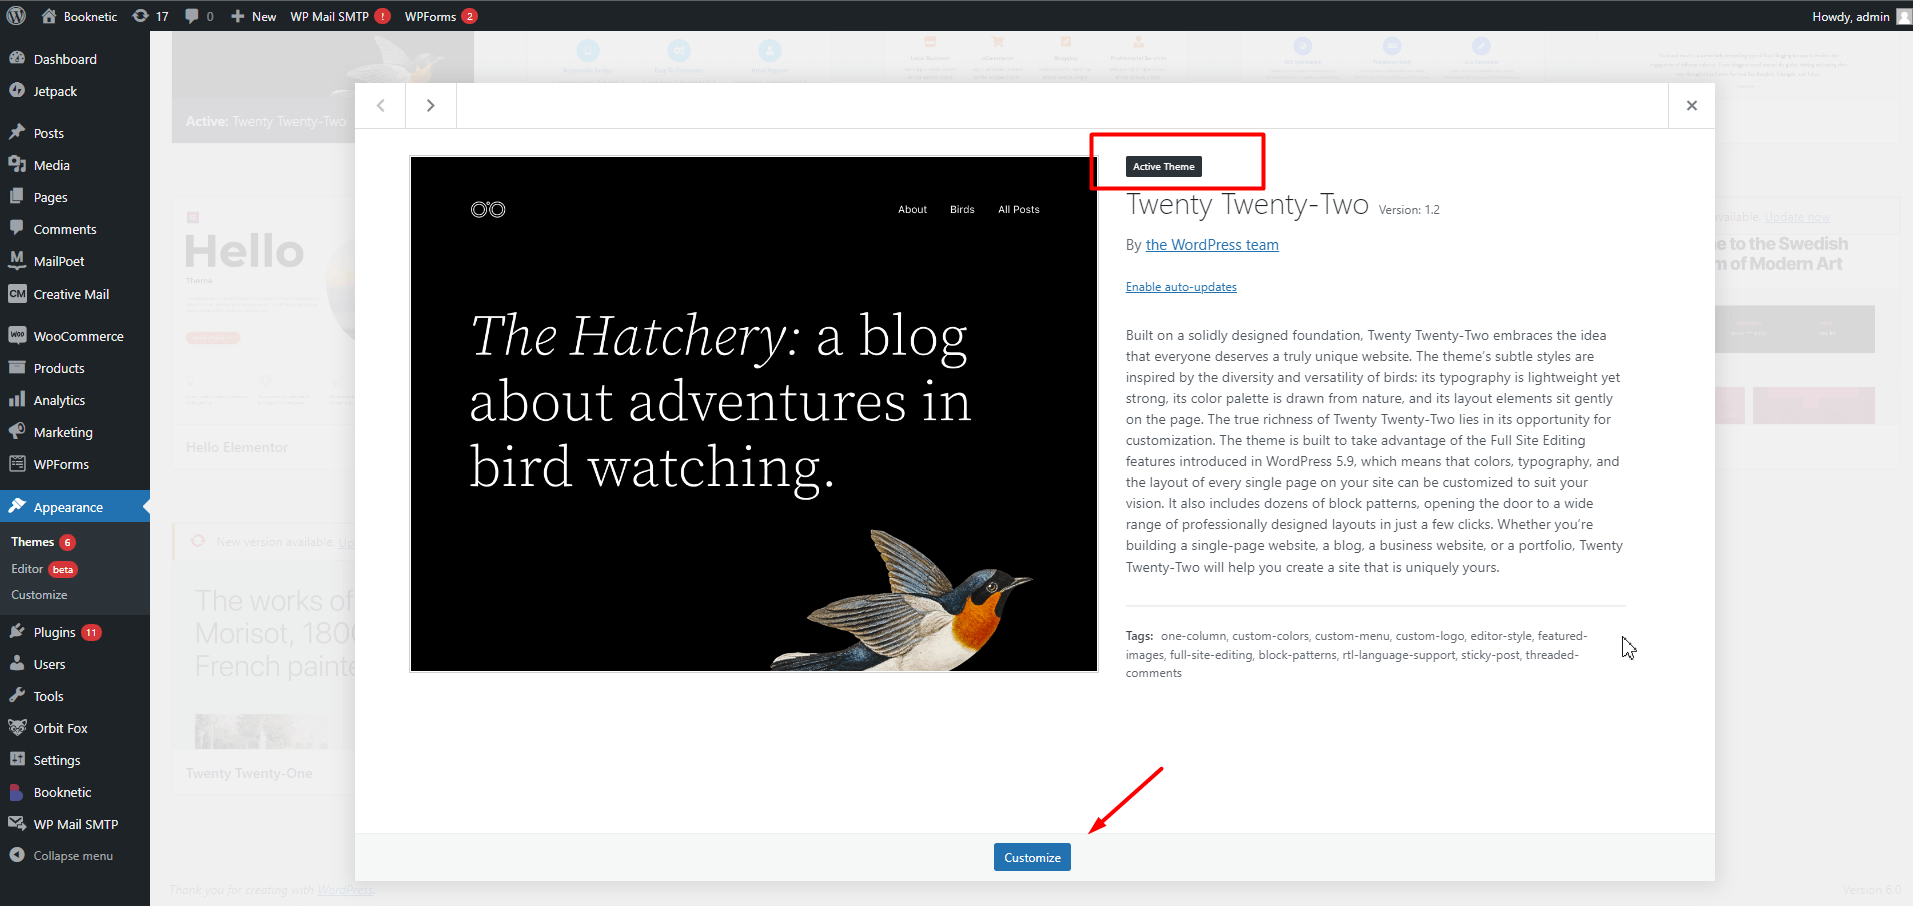Open the Creative Mail icon

(x=17, y=293)
